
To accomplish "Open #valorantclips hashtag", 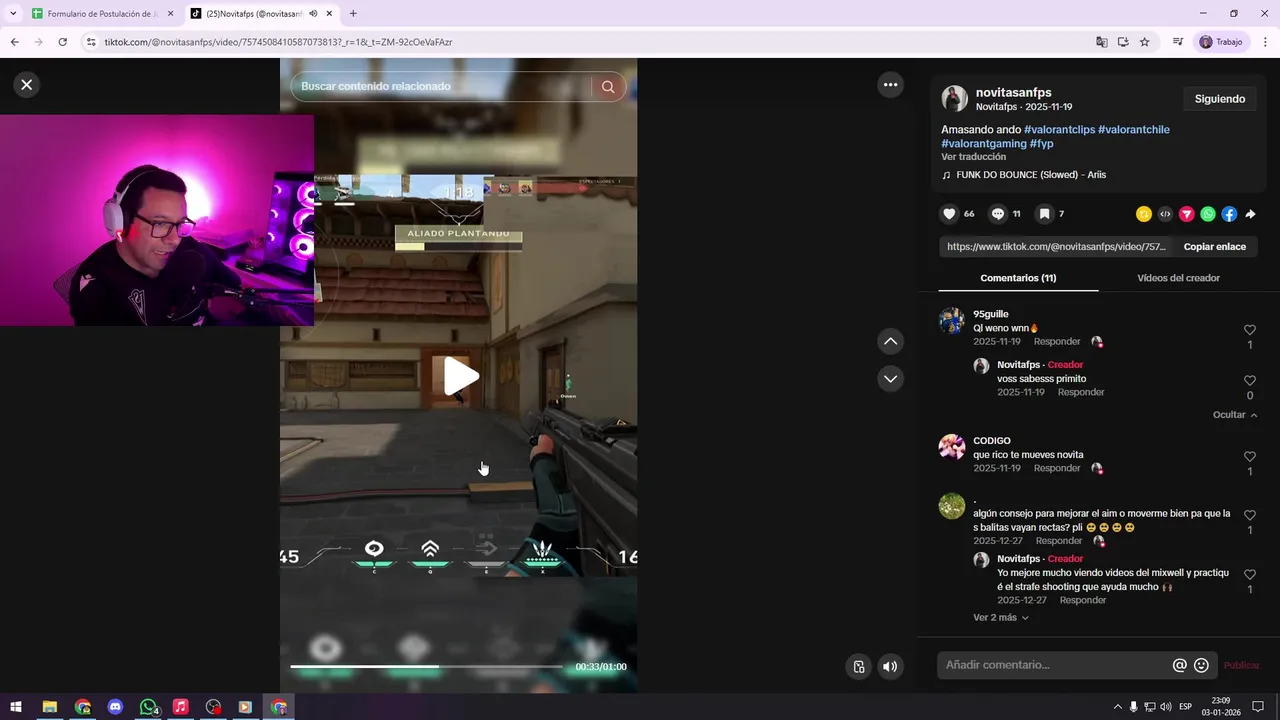I will [x=1059, y=130].
